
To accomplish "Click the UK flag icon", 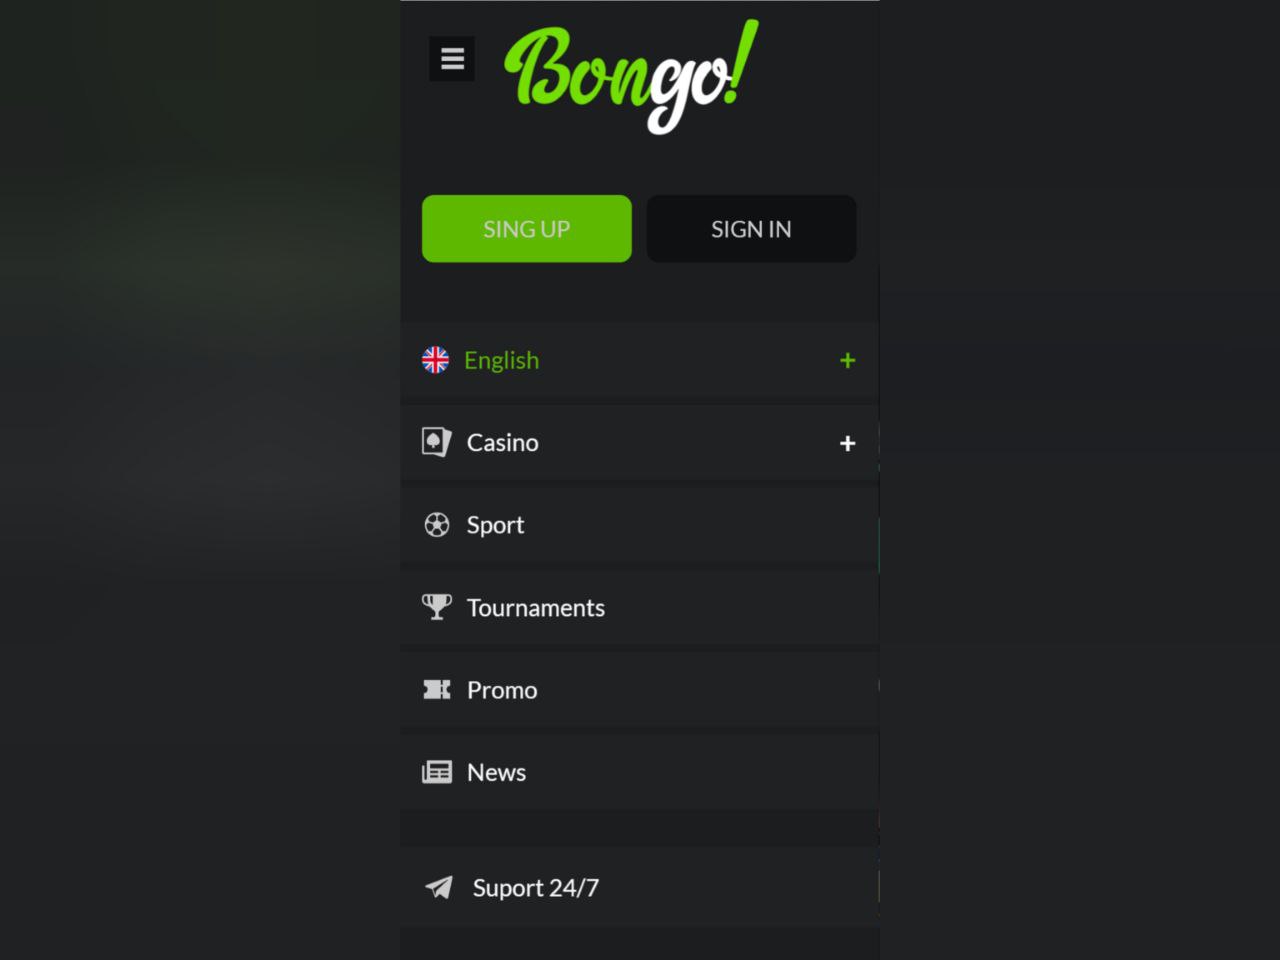I will pos(435,360).
